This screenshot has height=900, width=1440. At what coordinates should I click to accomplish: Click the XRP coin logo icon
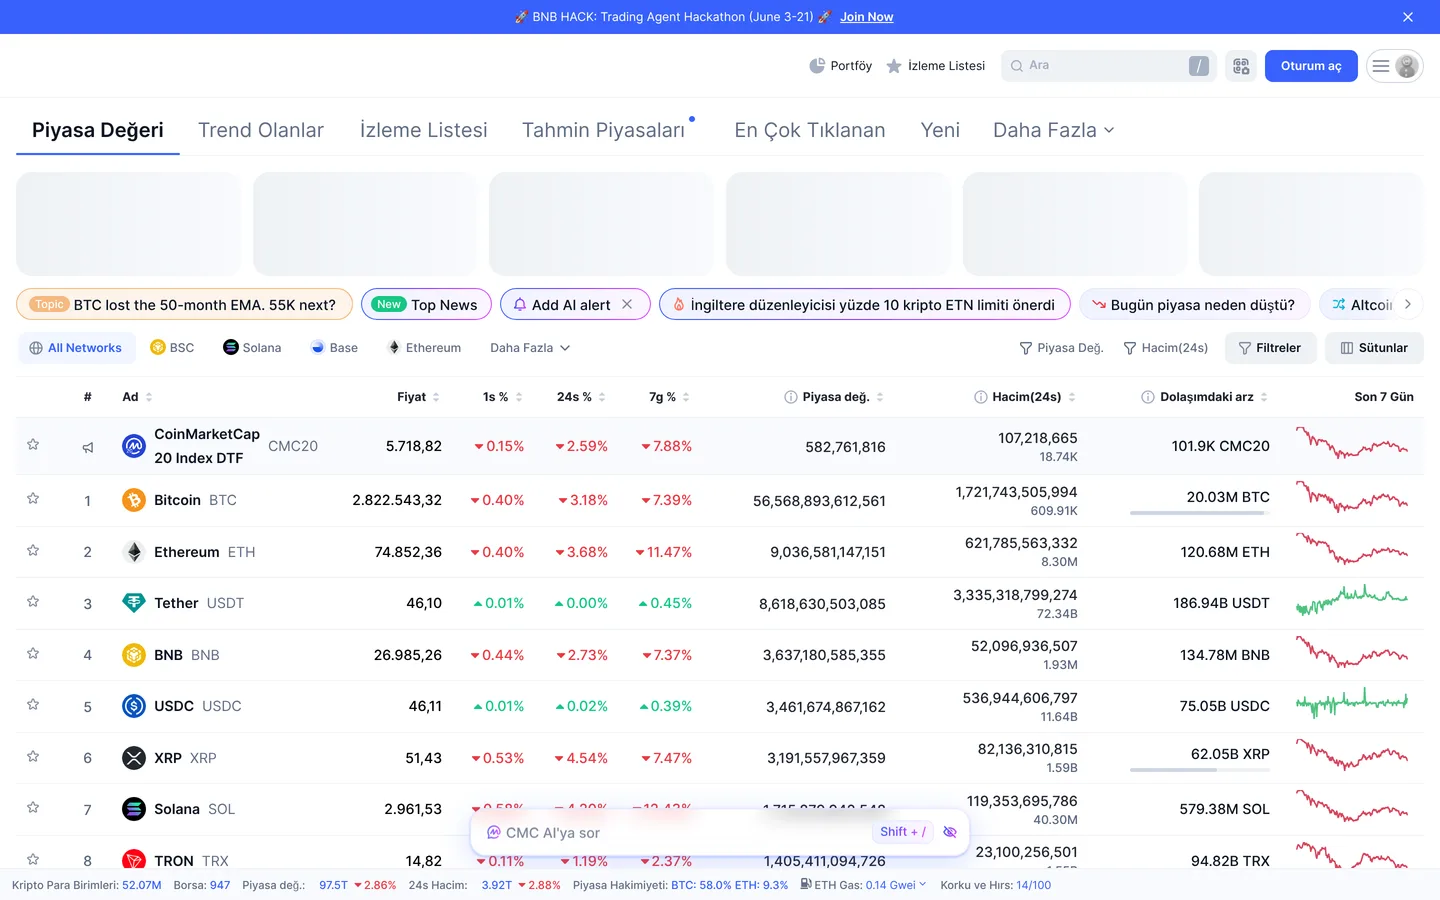point(134,758)
